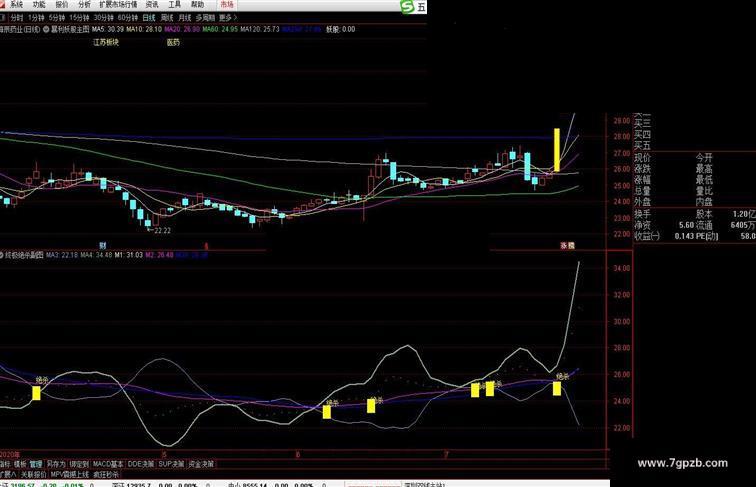
Task: Click the yellow 绝杀 signal bar near July end
Action: tap(557, 389)
